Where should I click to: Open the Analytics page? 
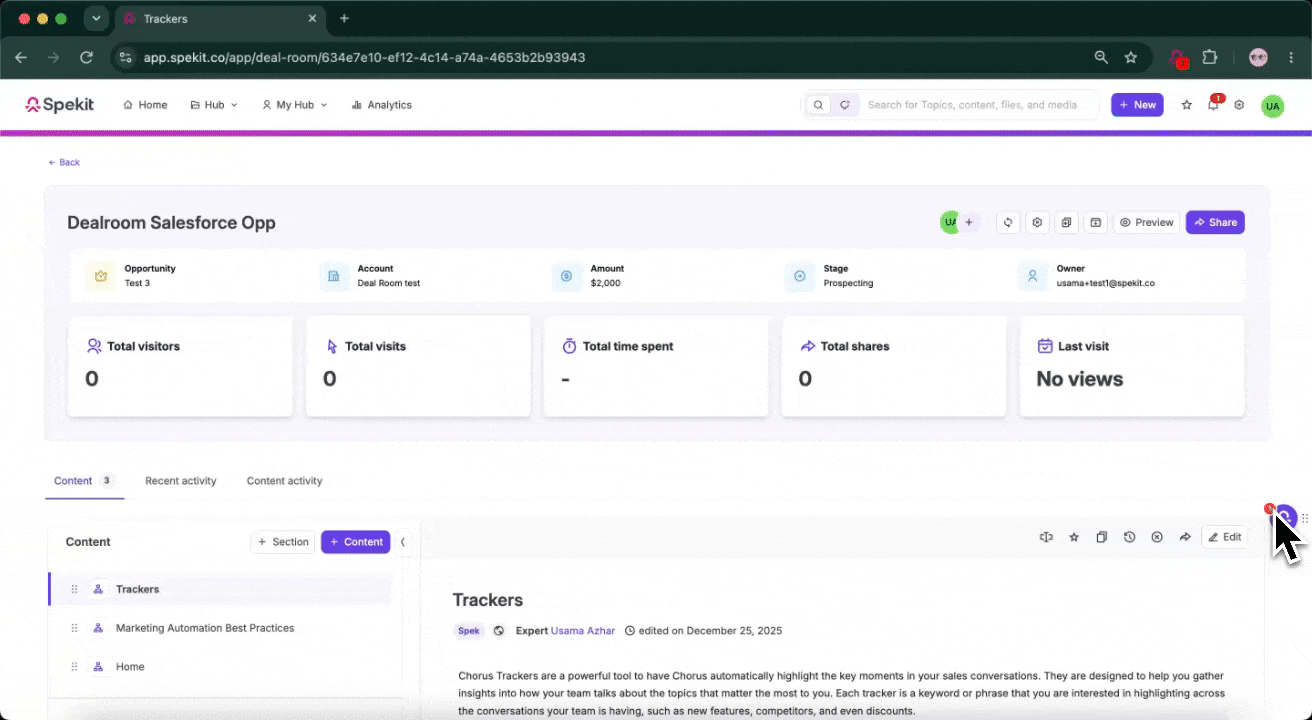(x=381, y=105)
